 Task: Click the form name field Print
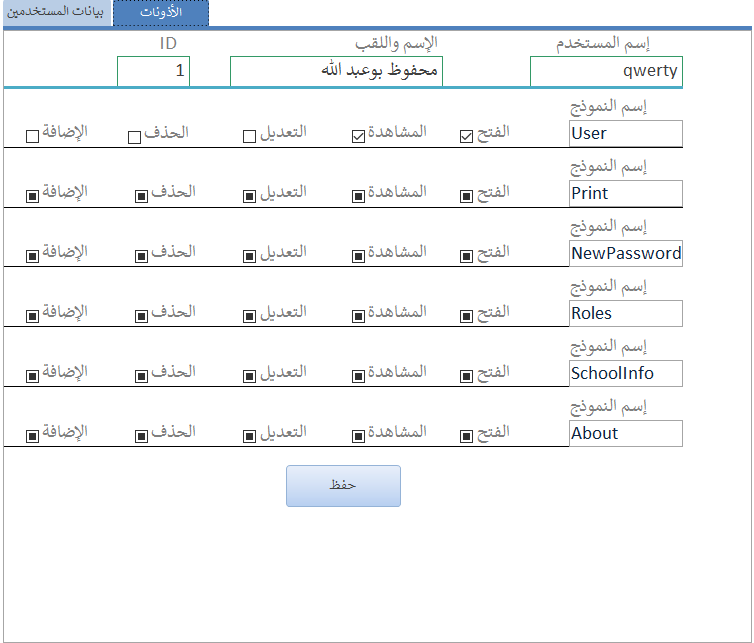point(626,194)
